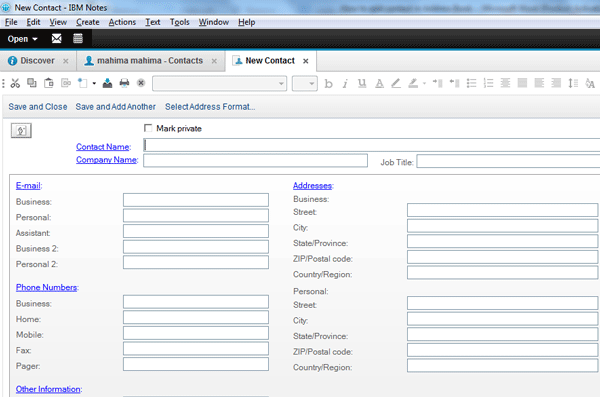Click the numbered list icon
The image size is (600, 397).
pos(488,83)
